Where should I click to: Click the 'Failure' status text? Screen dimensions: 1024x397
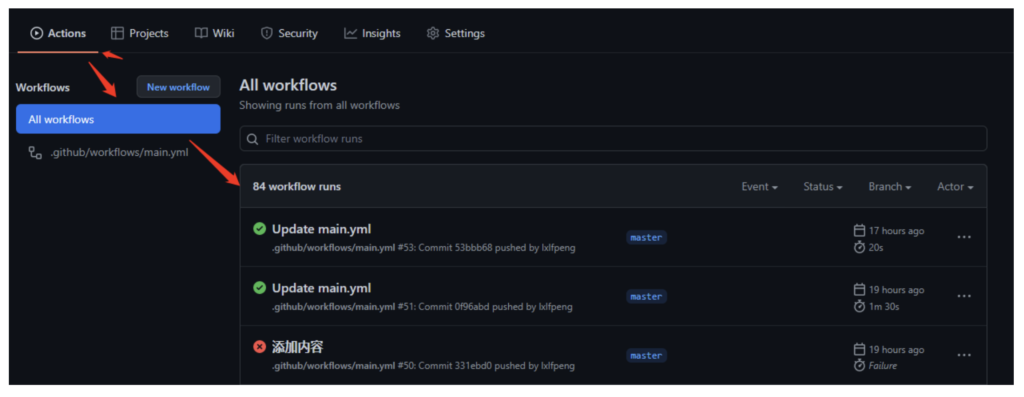(x=883, y=366)
